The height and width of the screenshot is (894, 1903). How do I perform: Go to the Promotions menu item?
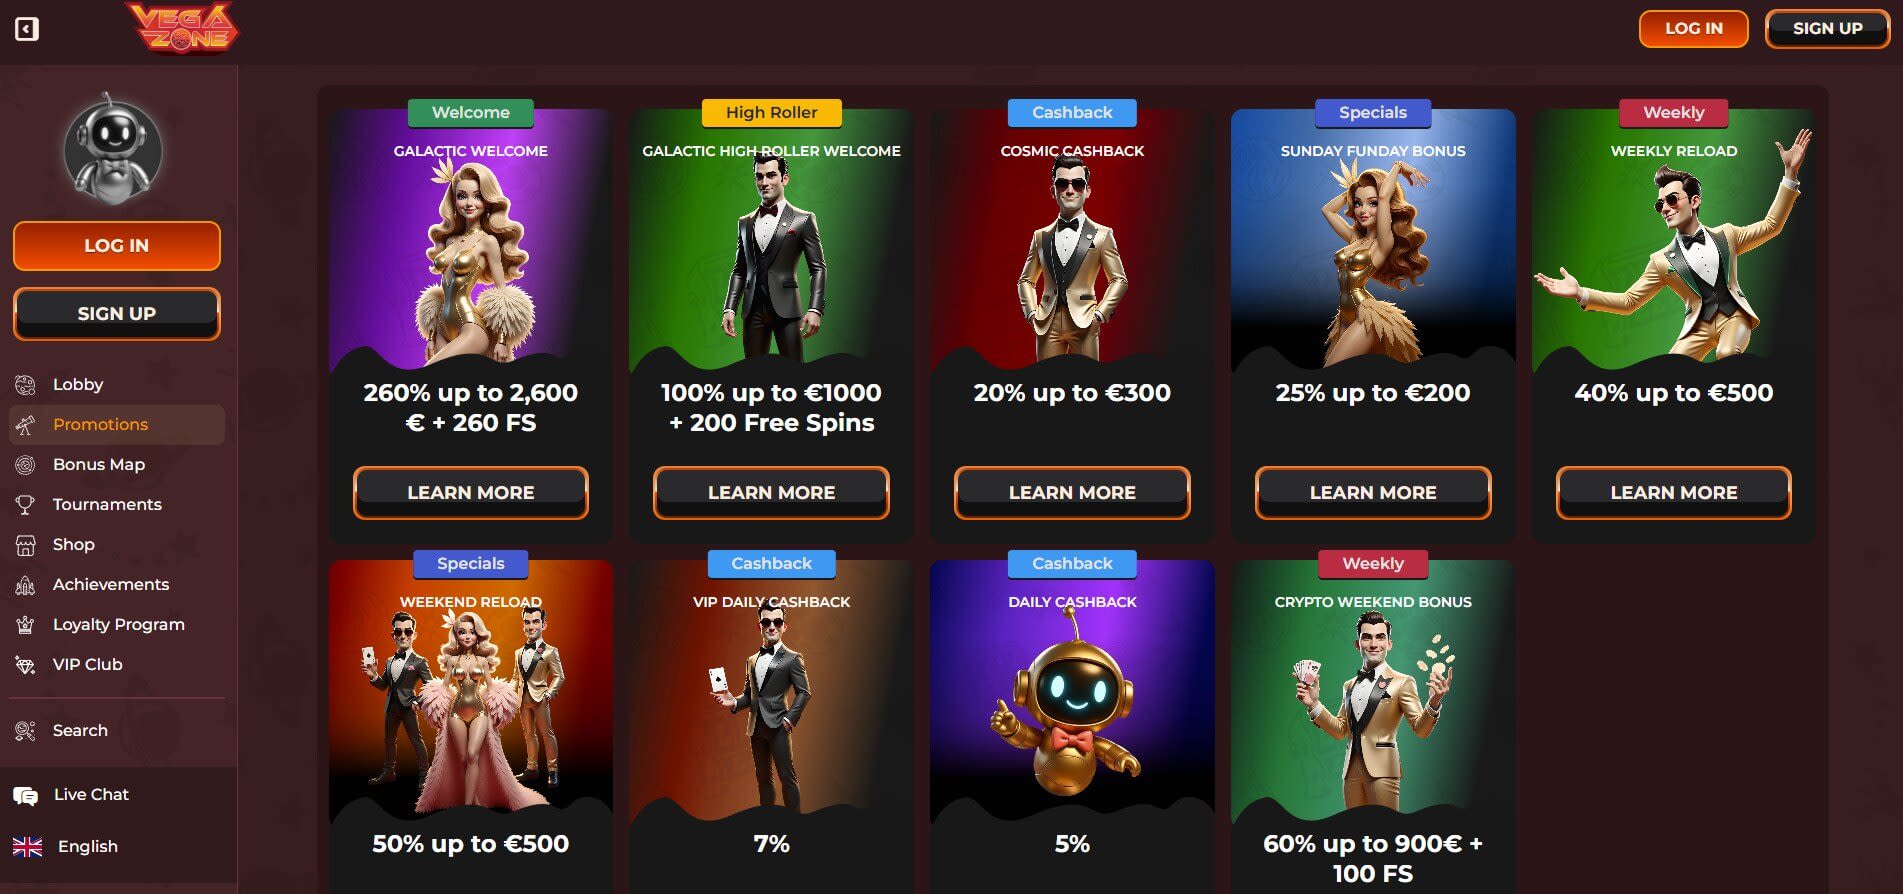coord(117,424)
